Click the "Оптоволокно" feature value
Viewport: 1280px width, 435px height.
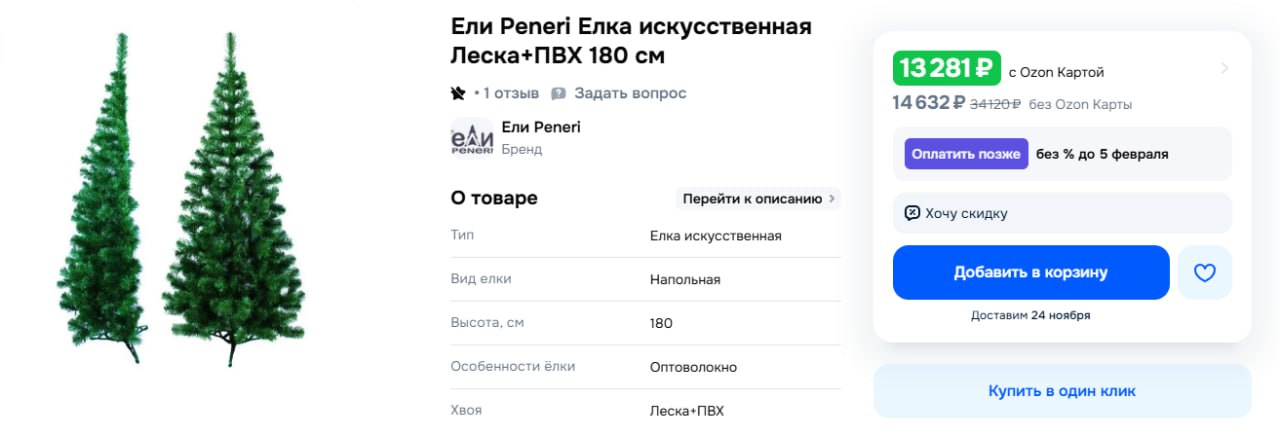coord(693,367)
